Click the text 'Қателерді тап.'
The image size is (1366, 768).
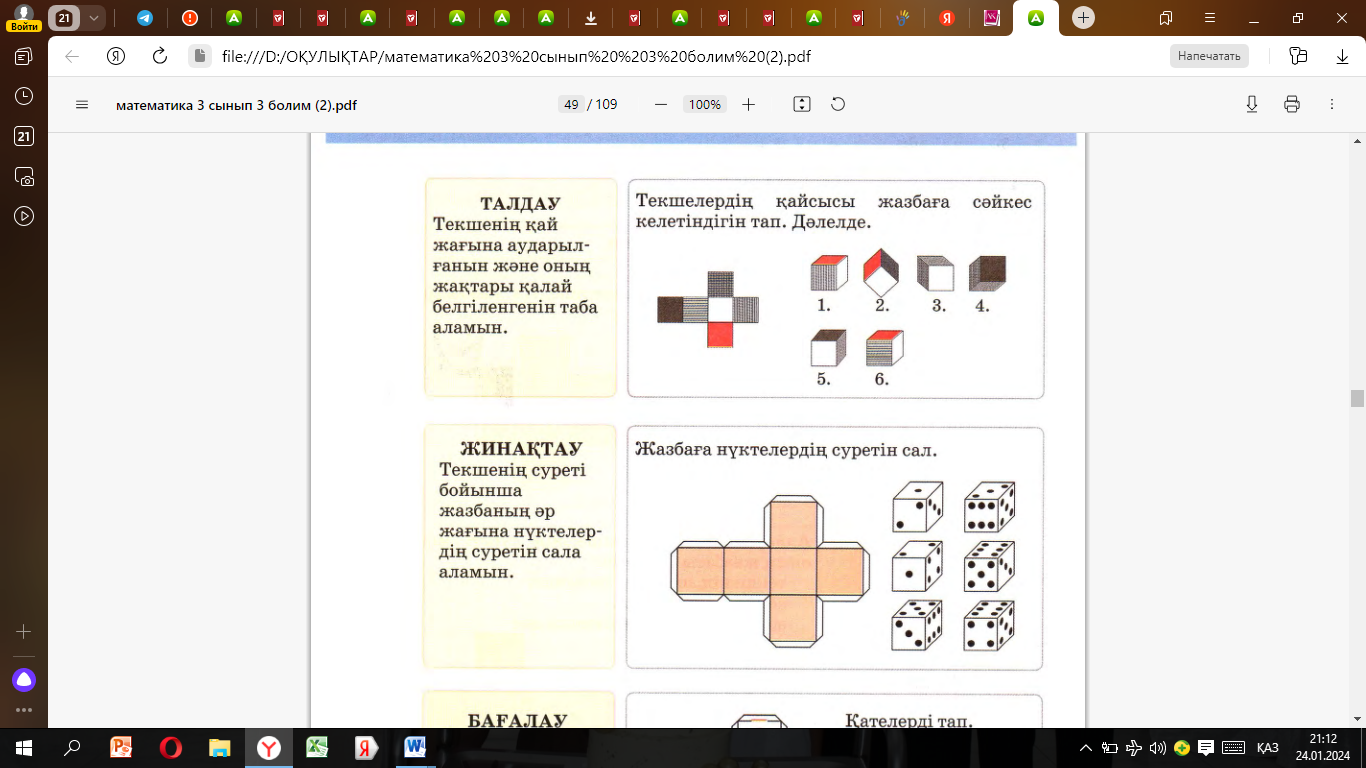(909, 720)
